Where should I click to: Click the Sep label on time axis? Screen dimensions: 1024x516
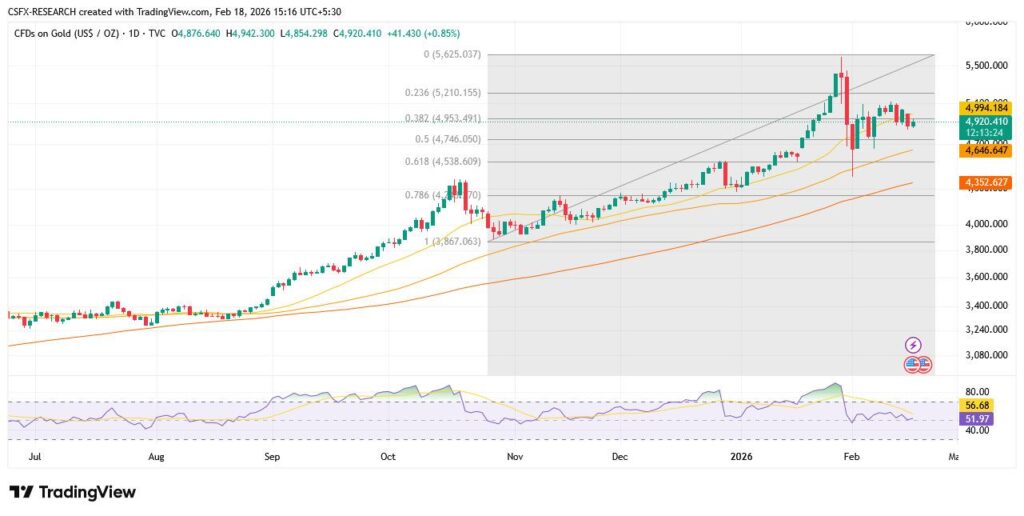tap(273, 456)
